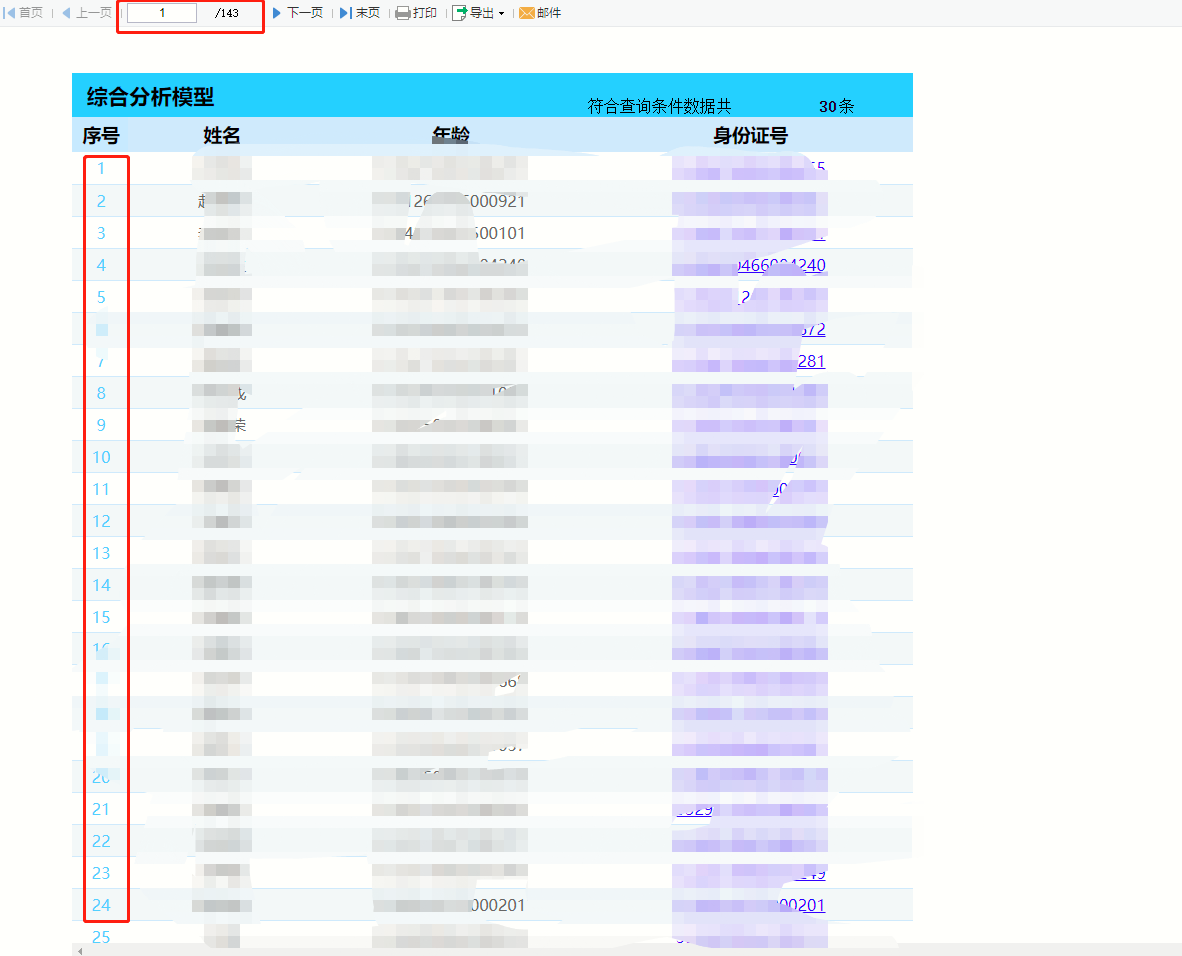
Task: Click row number 8
Action: (x=101, y=393)
